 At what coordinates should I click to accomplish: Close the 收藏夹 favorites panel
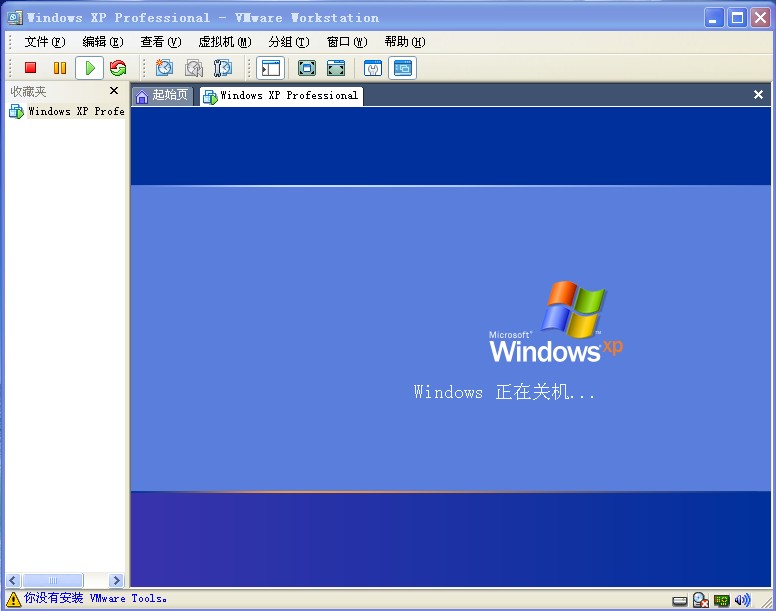(114, 91)
